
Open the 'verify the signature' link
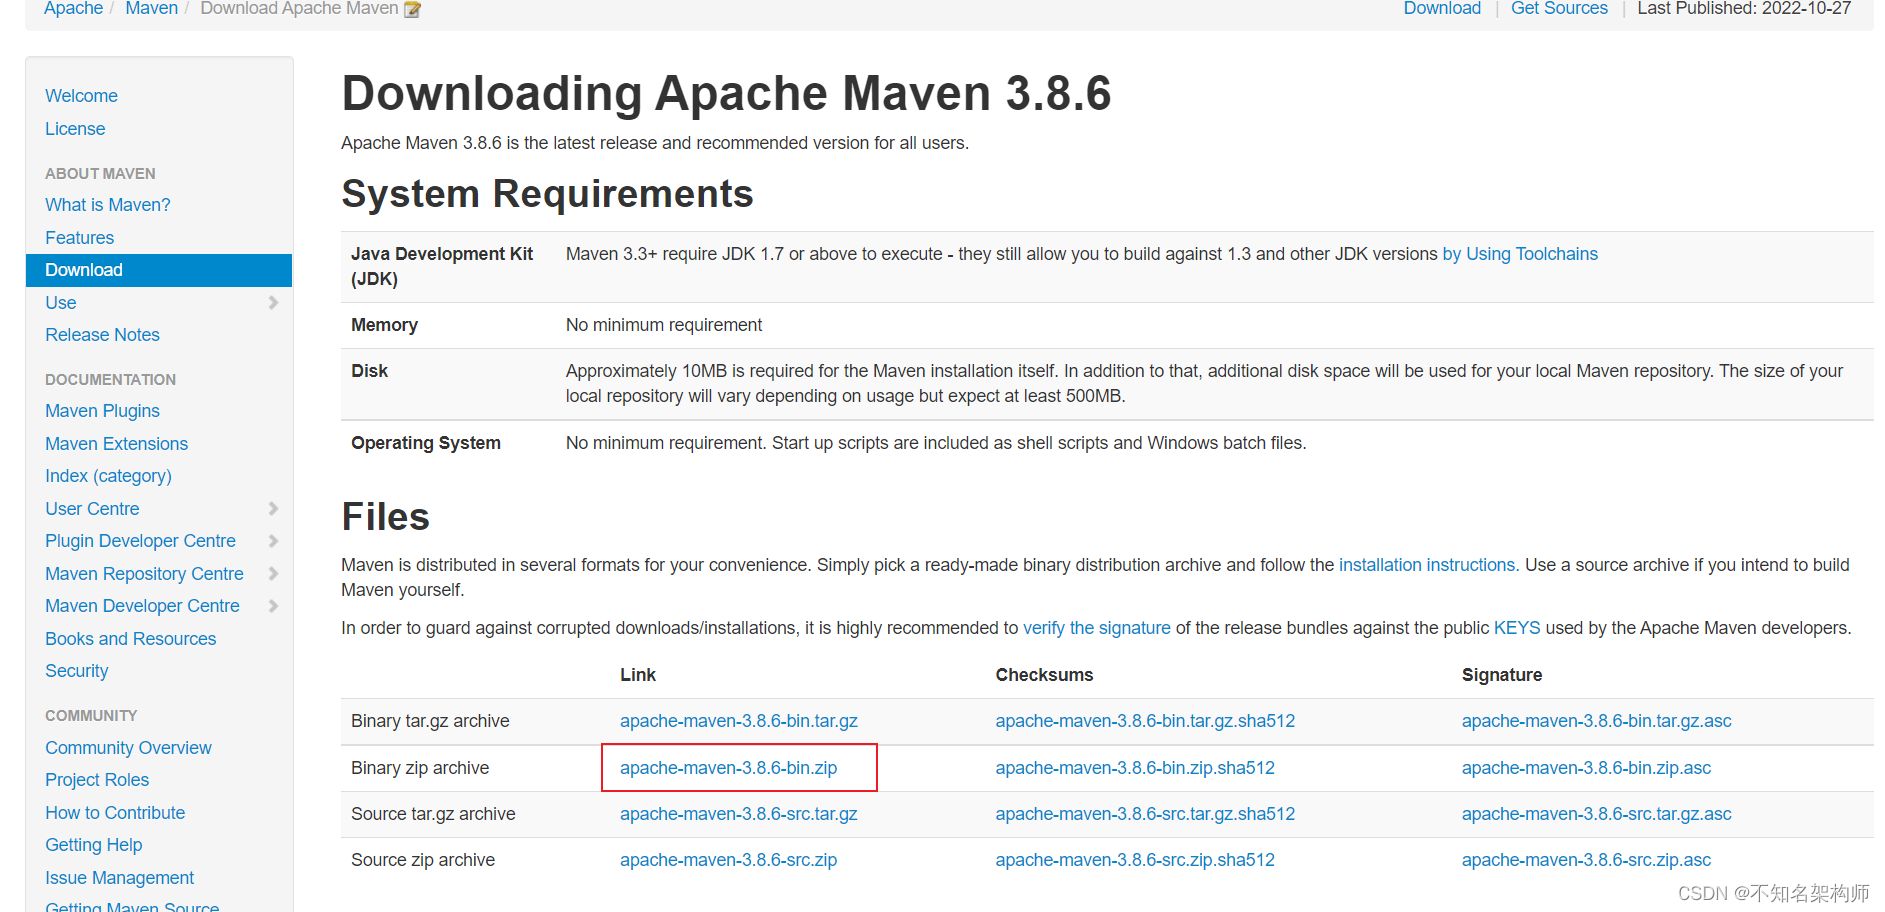coord(1097,628)
